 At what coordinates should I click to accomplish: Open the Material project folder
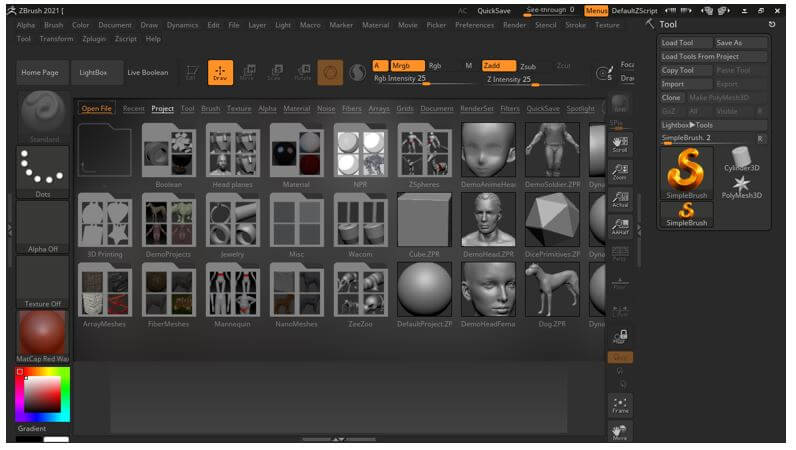296,155
